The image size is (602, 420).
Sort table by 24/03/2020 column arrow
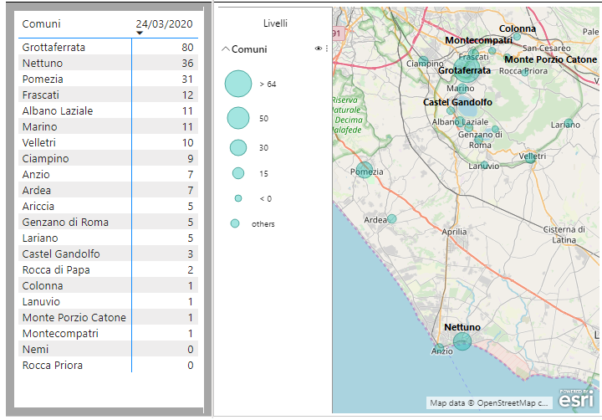tap(139, 33)
